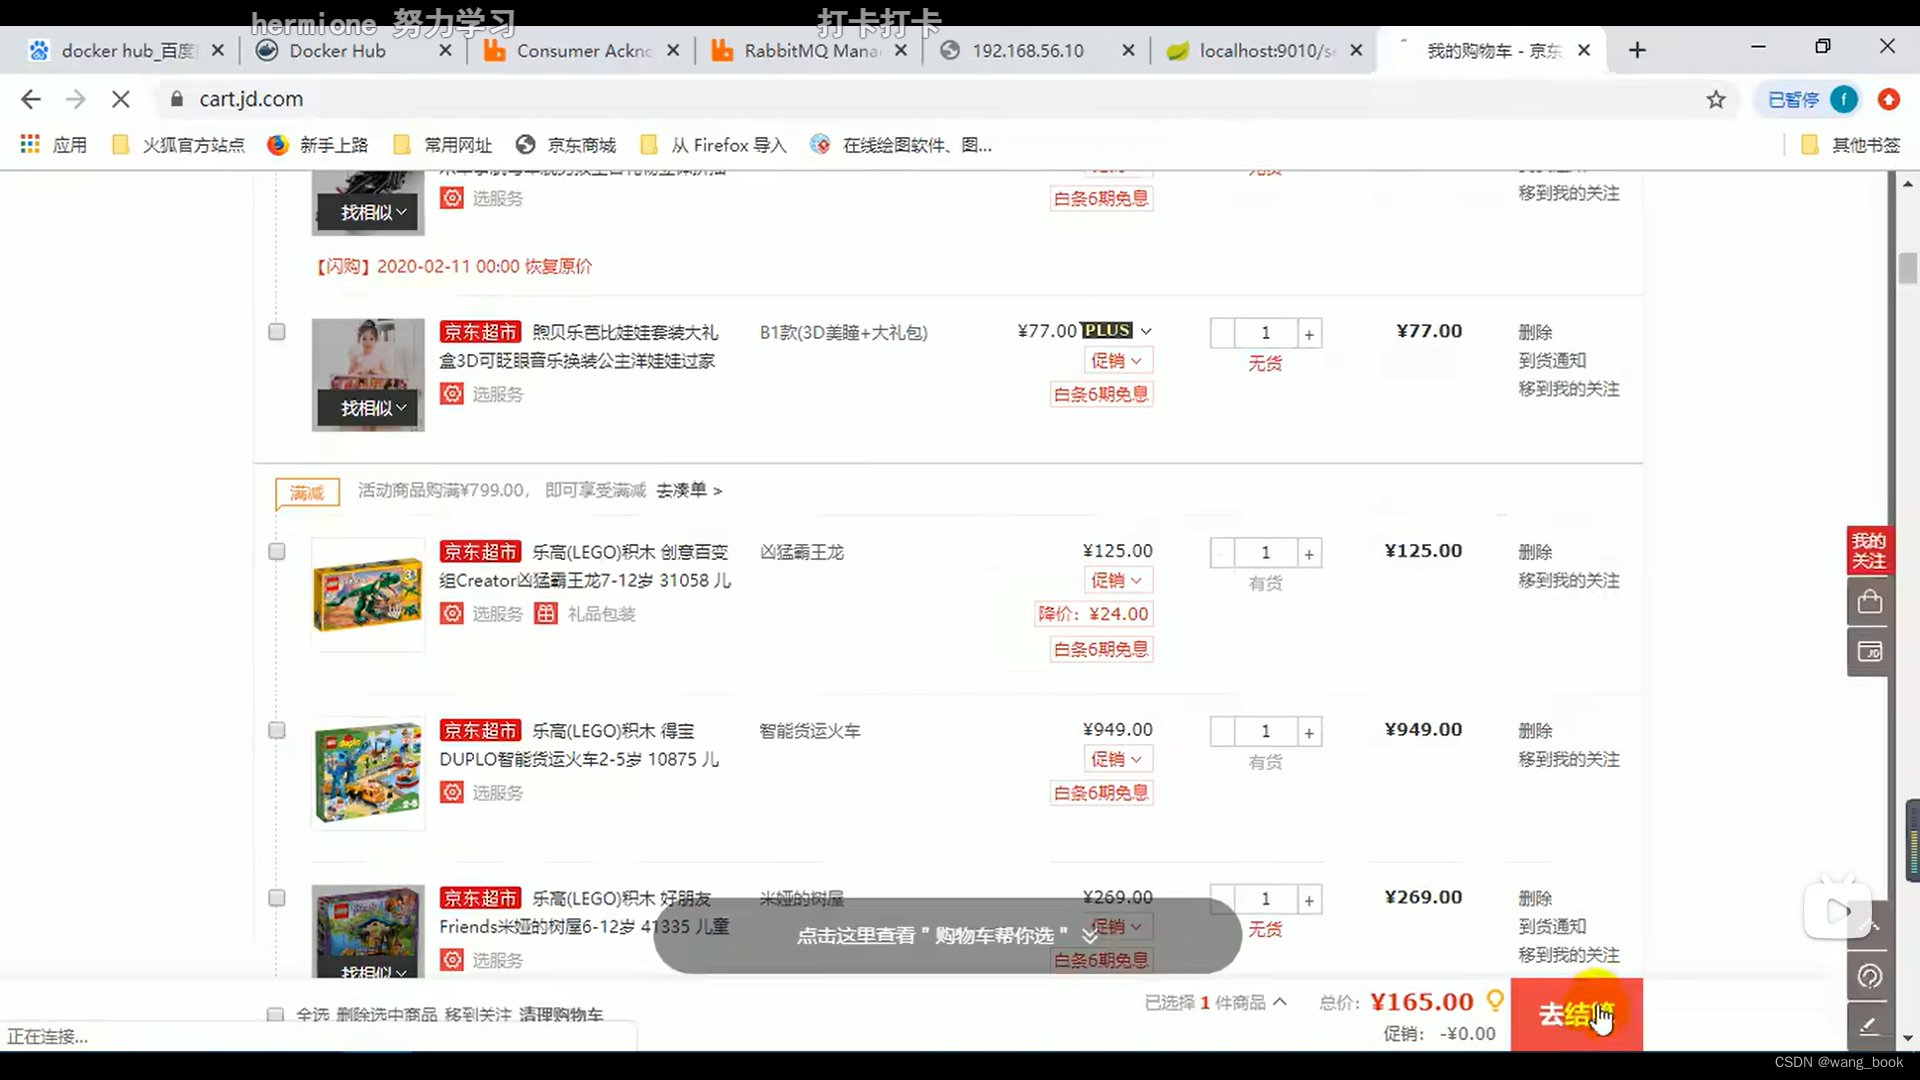Viewport: 1920px width, 1080px height.
Task: Click the 选服务 icon for the Barbie doll item
Action: 452,394
